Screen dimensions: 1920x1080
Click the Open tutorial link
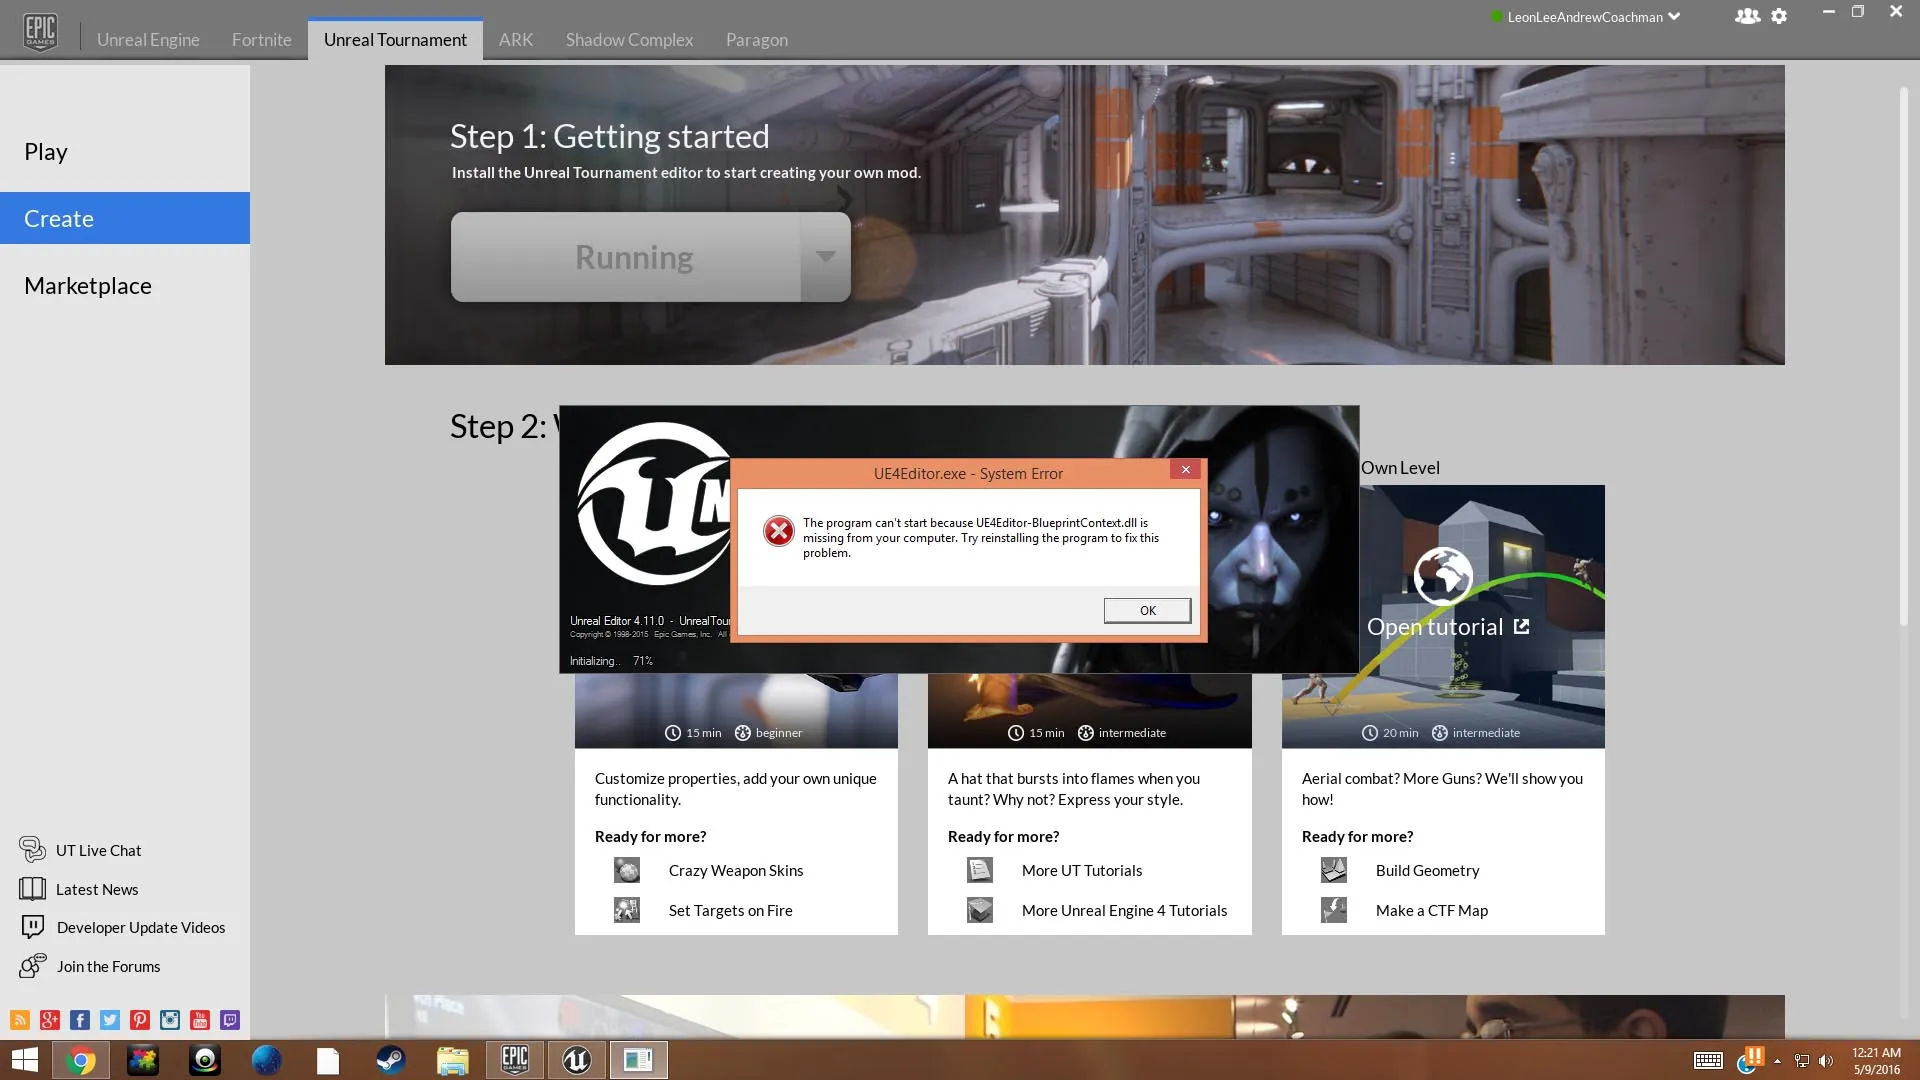pyautogui.click(x=1448, y=627)
